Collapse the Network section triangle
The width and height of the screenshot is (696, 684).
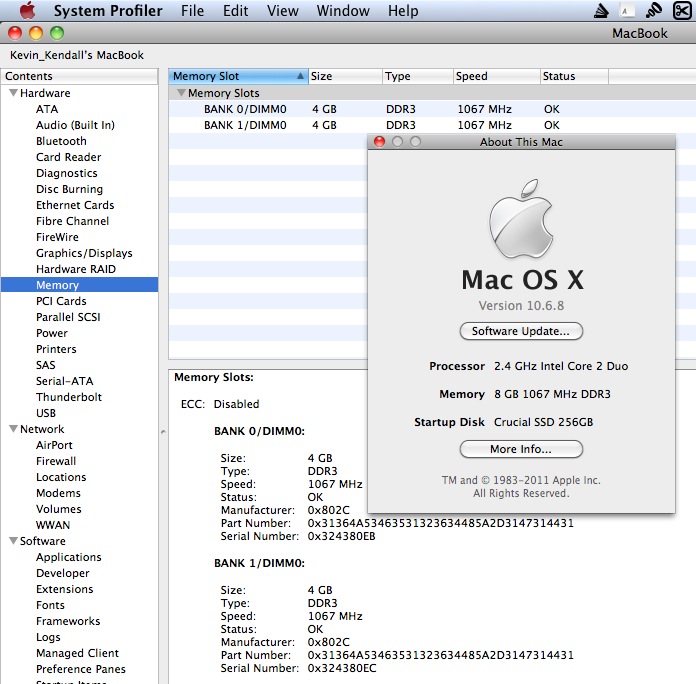pos(13,429)
